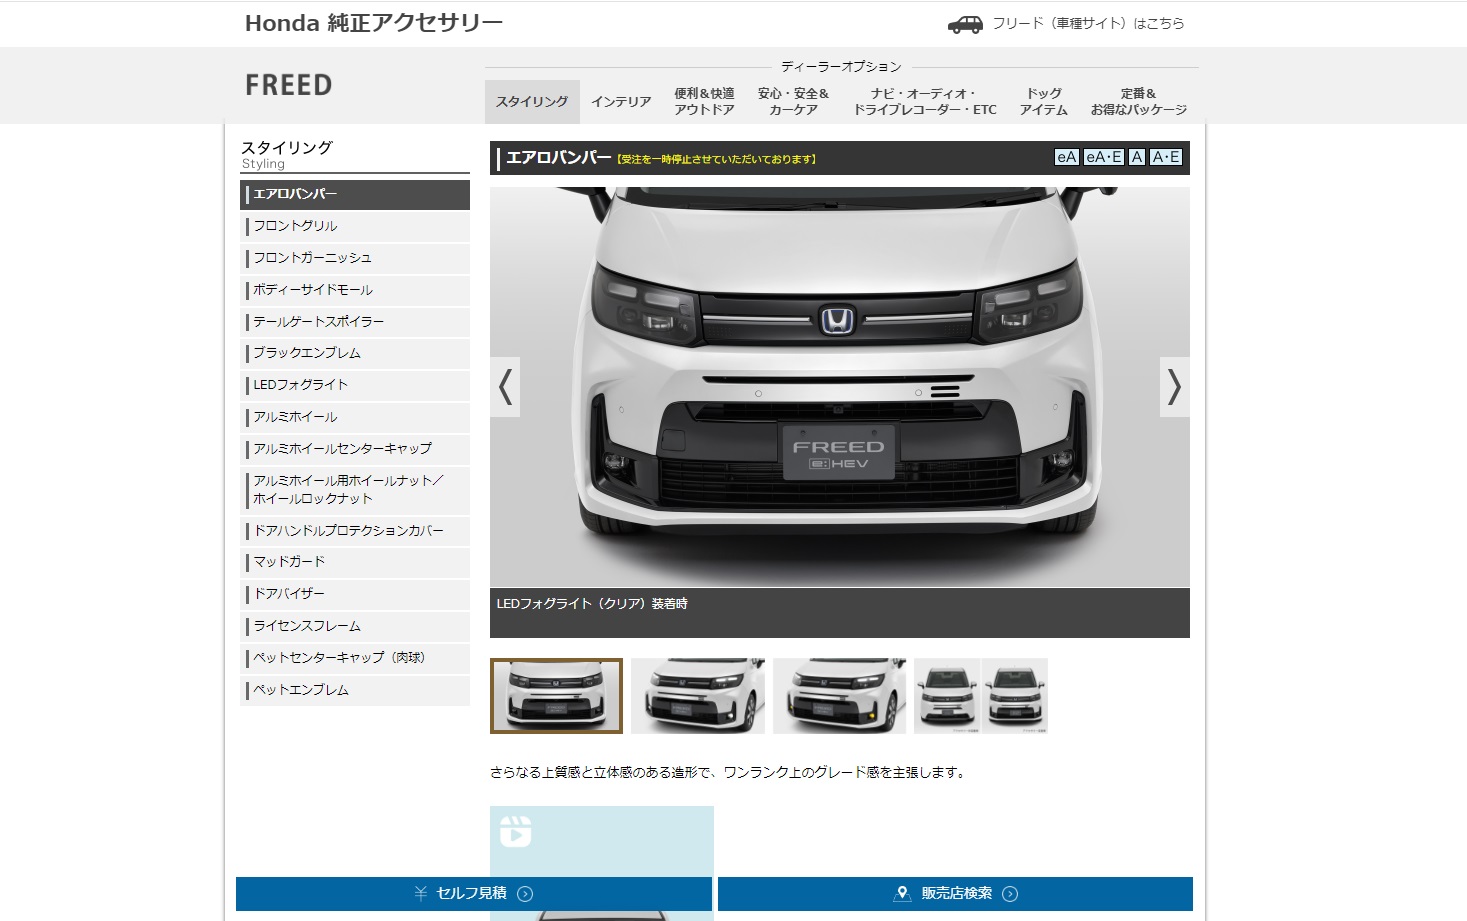Open ナビ・オーディオ・ドライブレコーダー・ETC tab
This screenshot has height=921, width=1467.
click(x=925, y=102)
